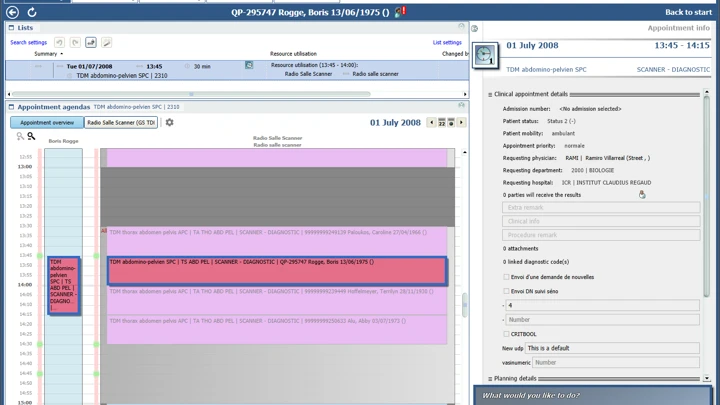This screenshot has height=405, width=720.
Task: Check the Envoi DN suivi séno box
Action: [506, 291]
